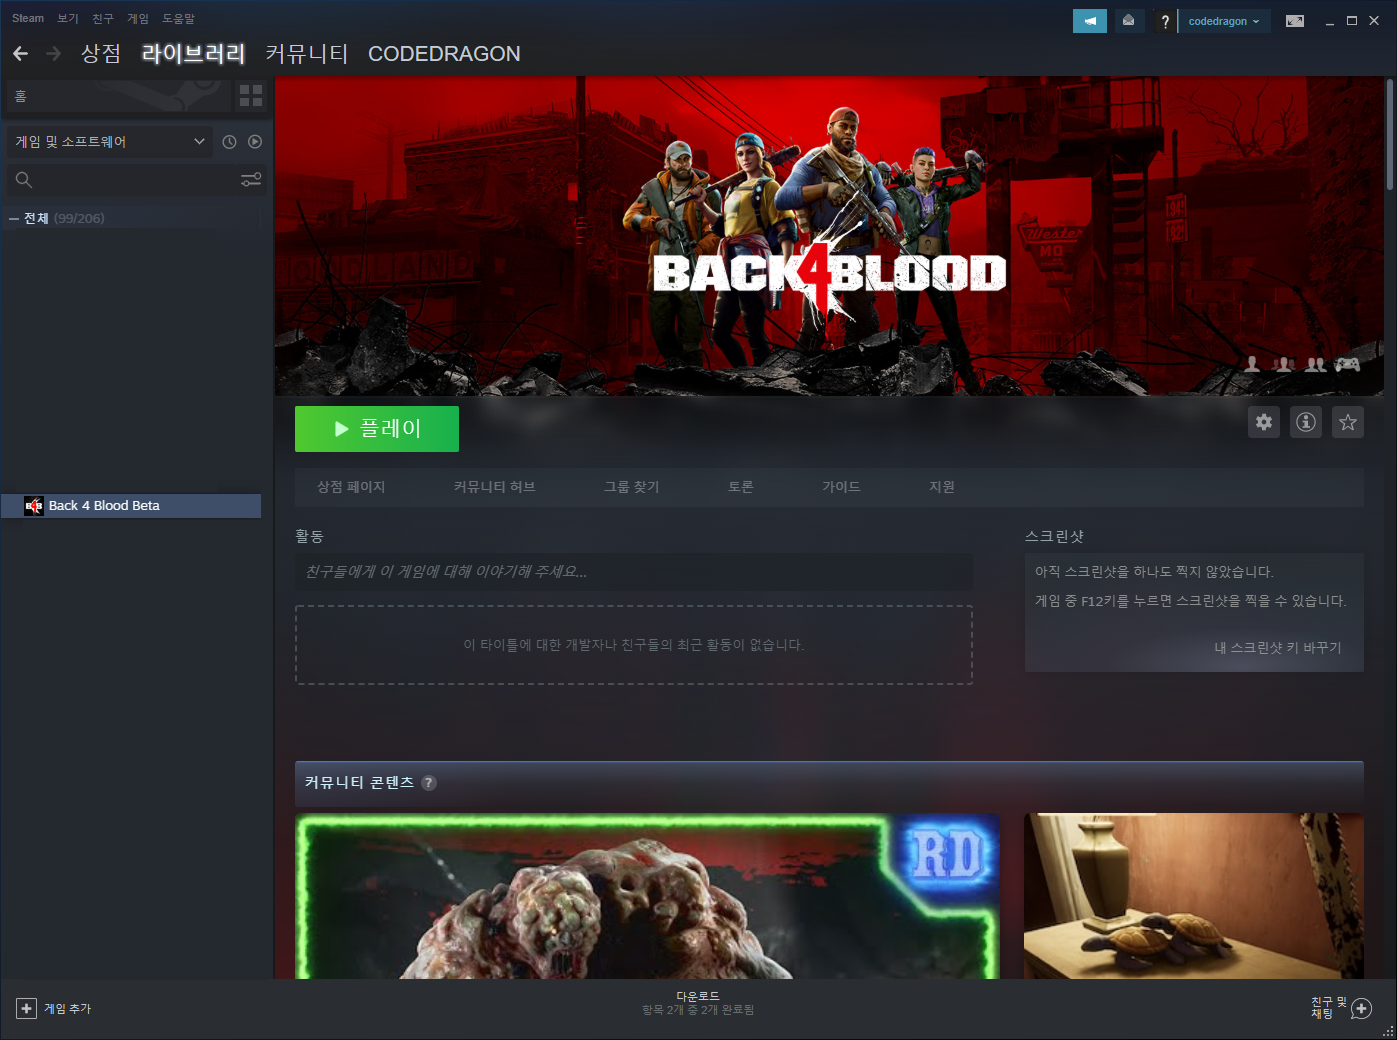This screenshot has height=1040, width=1397.
Task: Open the 상점 페이지 link
Action: tap(351, 487)
